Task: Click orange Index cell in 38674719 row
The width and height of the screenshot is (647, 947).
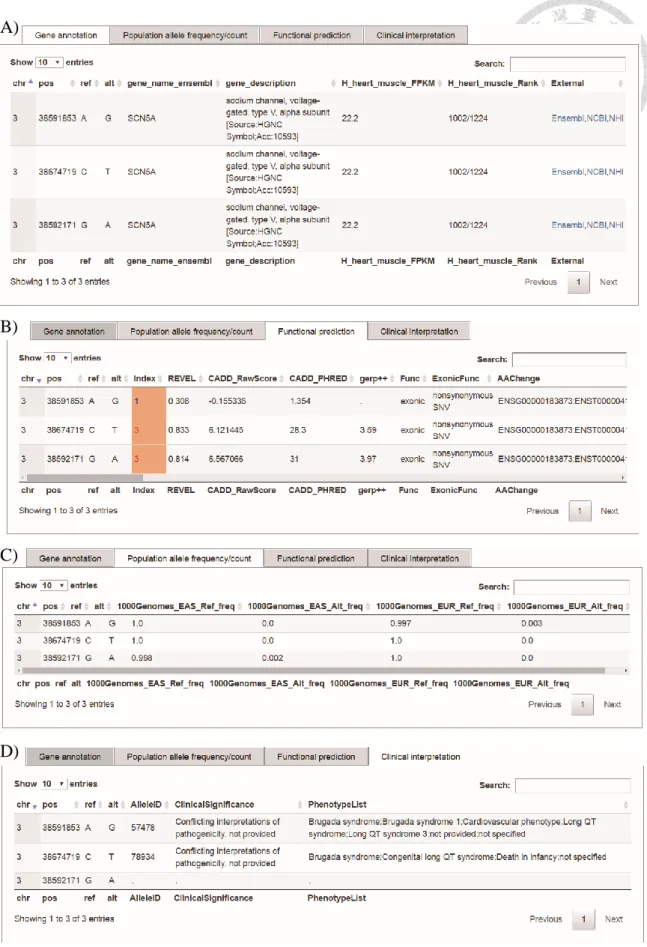Action: (x=149, y=430)
